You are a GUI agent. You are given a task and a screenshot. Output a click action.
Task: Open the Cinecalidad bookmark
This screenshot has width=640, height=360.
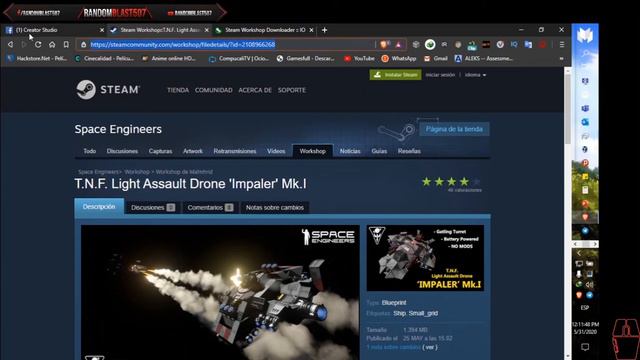[x=104, y=58]
